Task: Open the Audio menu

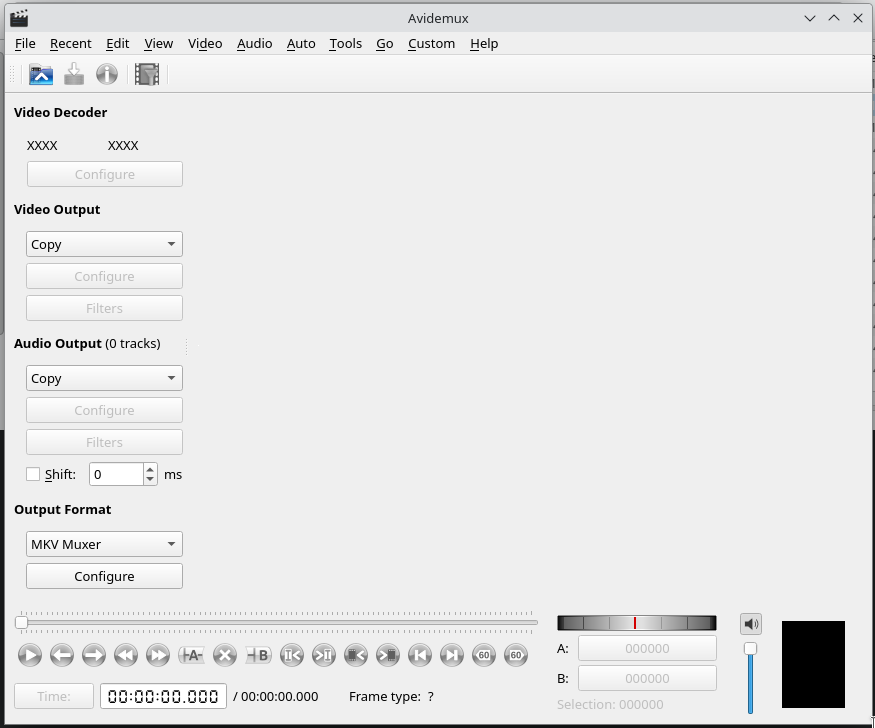Action: point(254,44)
